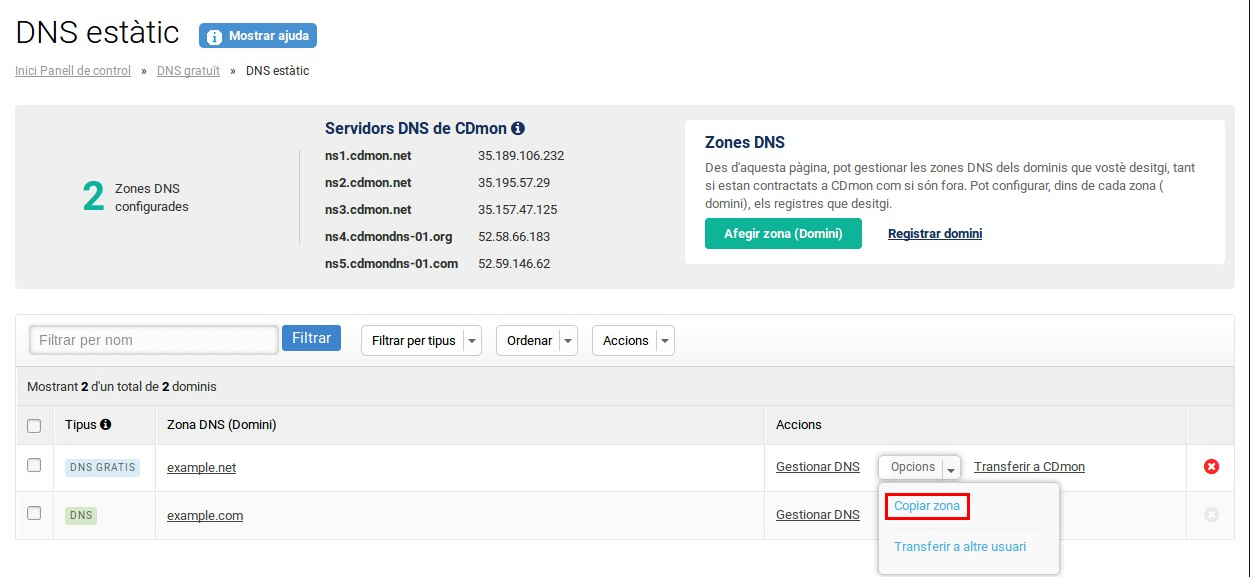
Task: Click the IP address 52.59.146.62
Action: (514, 264)
